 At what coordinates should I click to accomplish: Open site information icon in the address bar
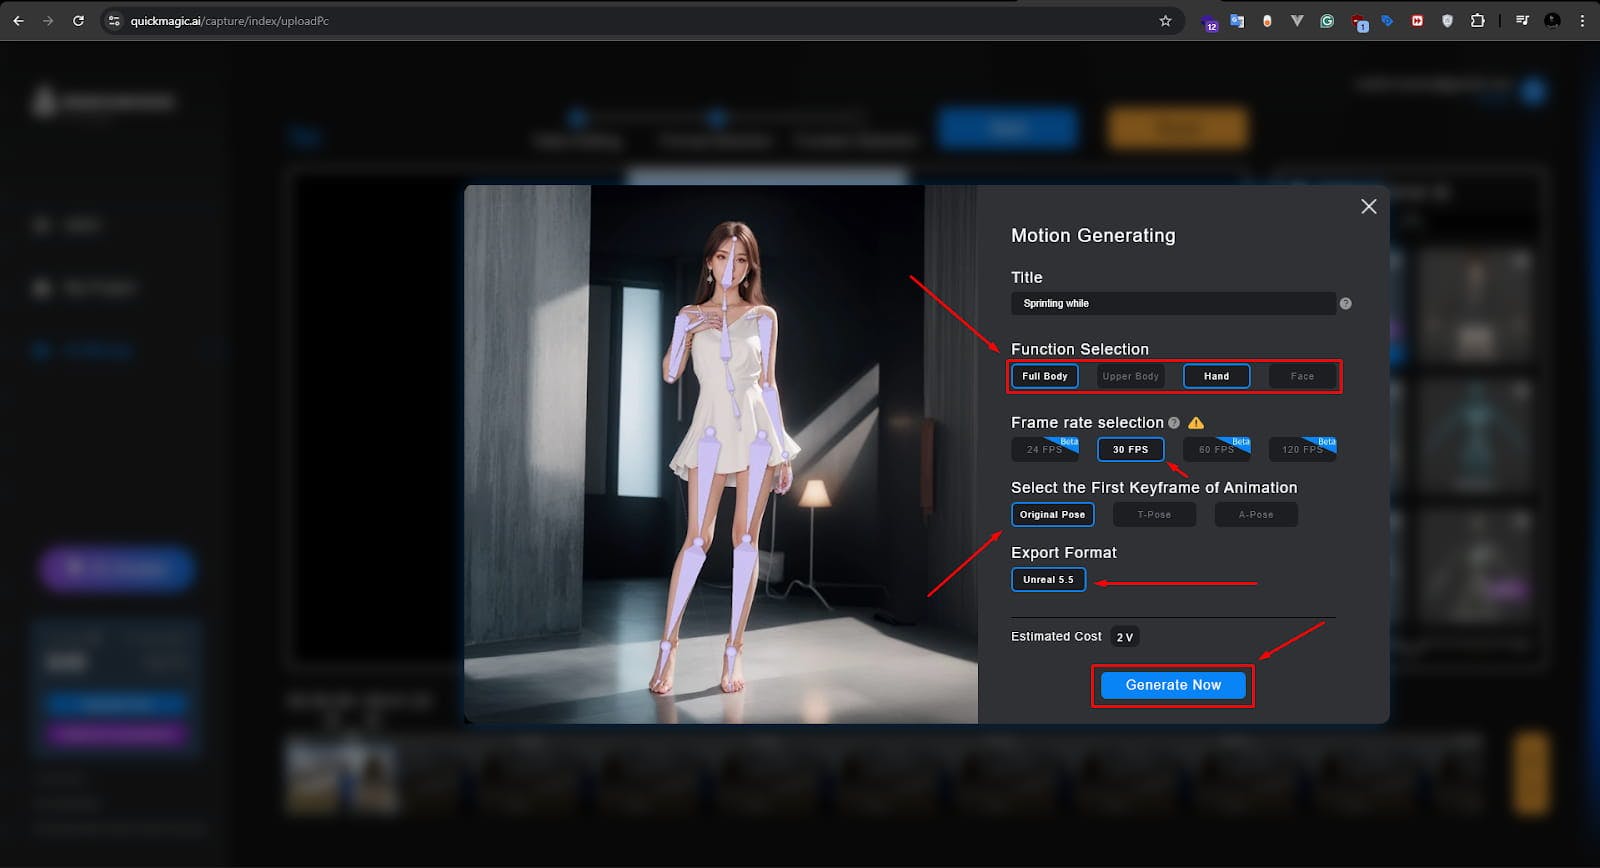point(114,20)
